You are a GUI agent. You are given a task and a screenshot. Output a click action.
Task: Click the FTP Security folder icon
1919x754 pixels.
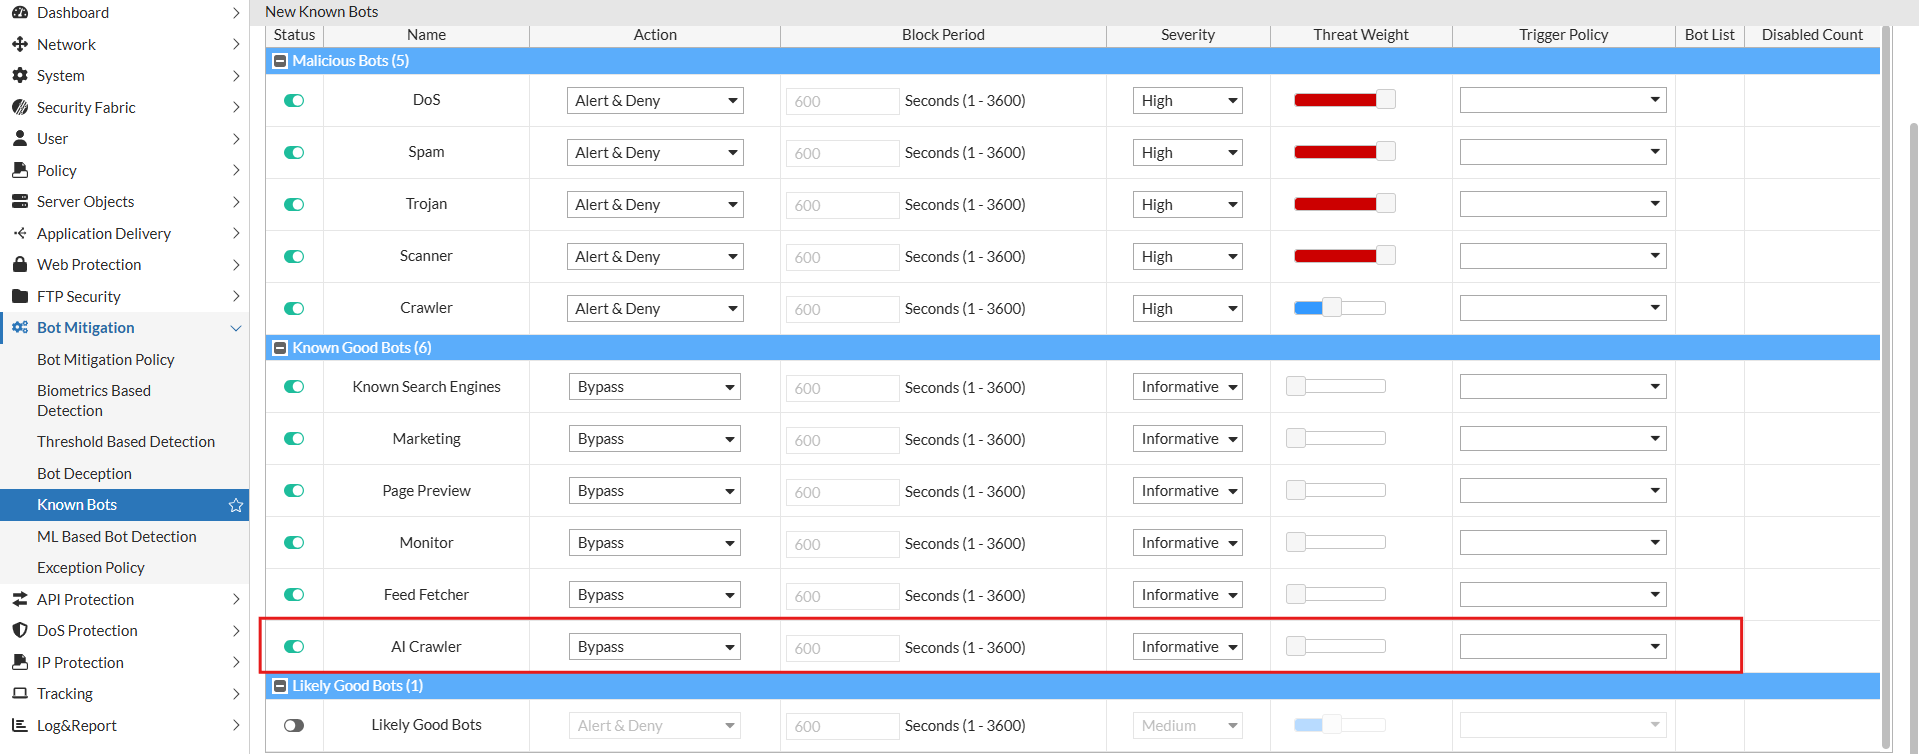click(20, 296)
